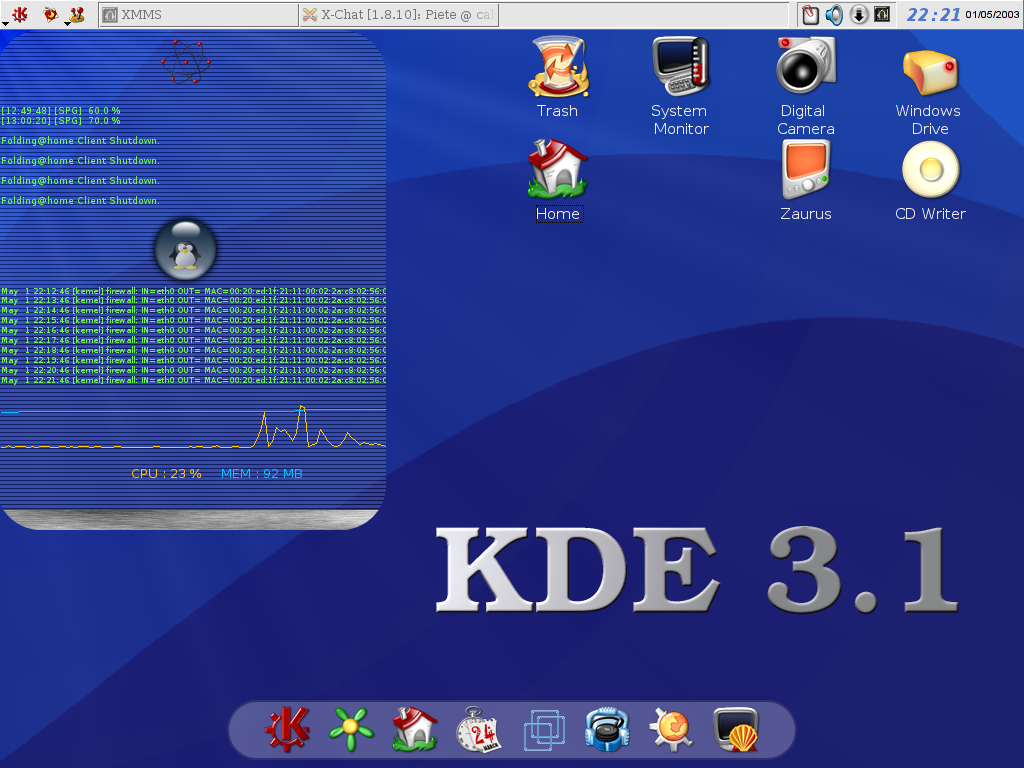Click the Tux penguin orb widget
1024x768 pixels.
(x=185, y=250)
